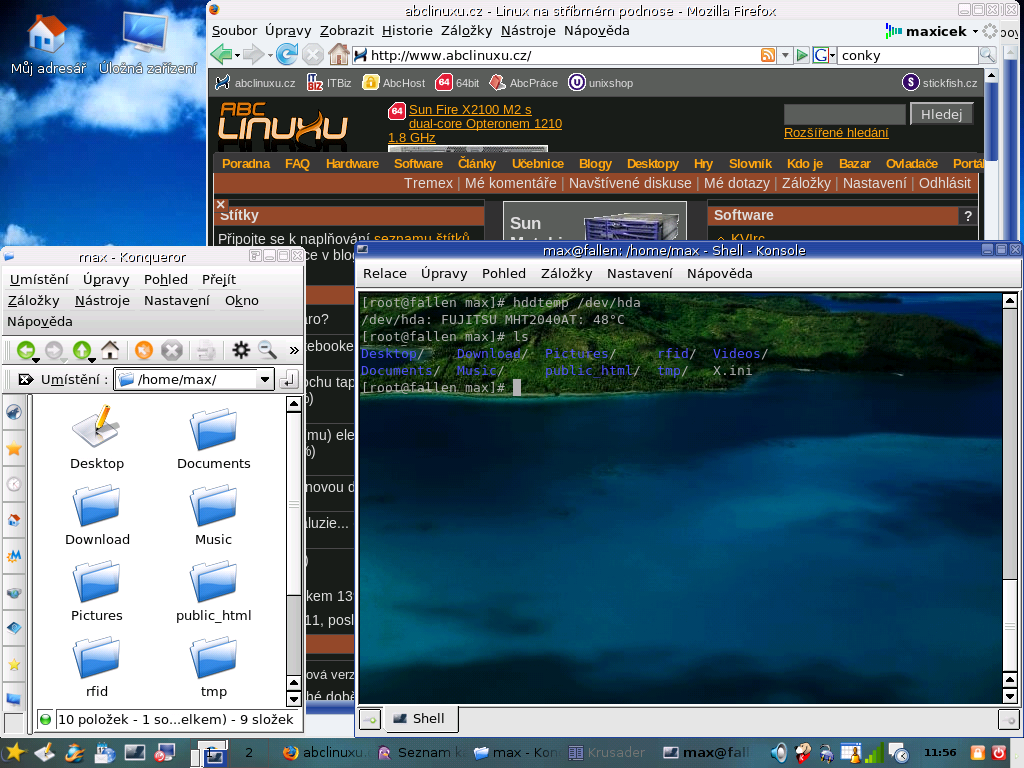Expand Konqueror up-folder dropdown arrow

[92, 360]
